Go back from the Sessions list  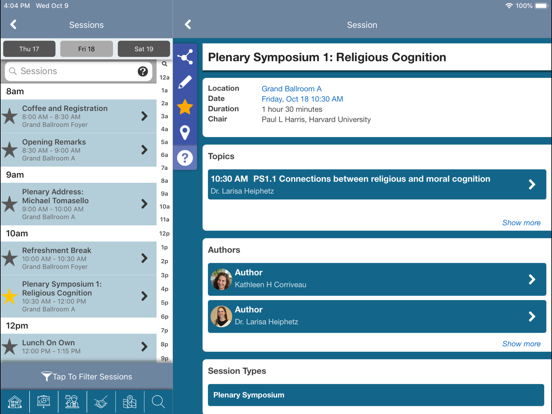click(13, 24)
